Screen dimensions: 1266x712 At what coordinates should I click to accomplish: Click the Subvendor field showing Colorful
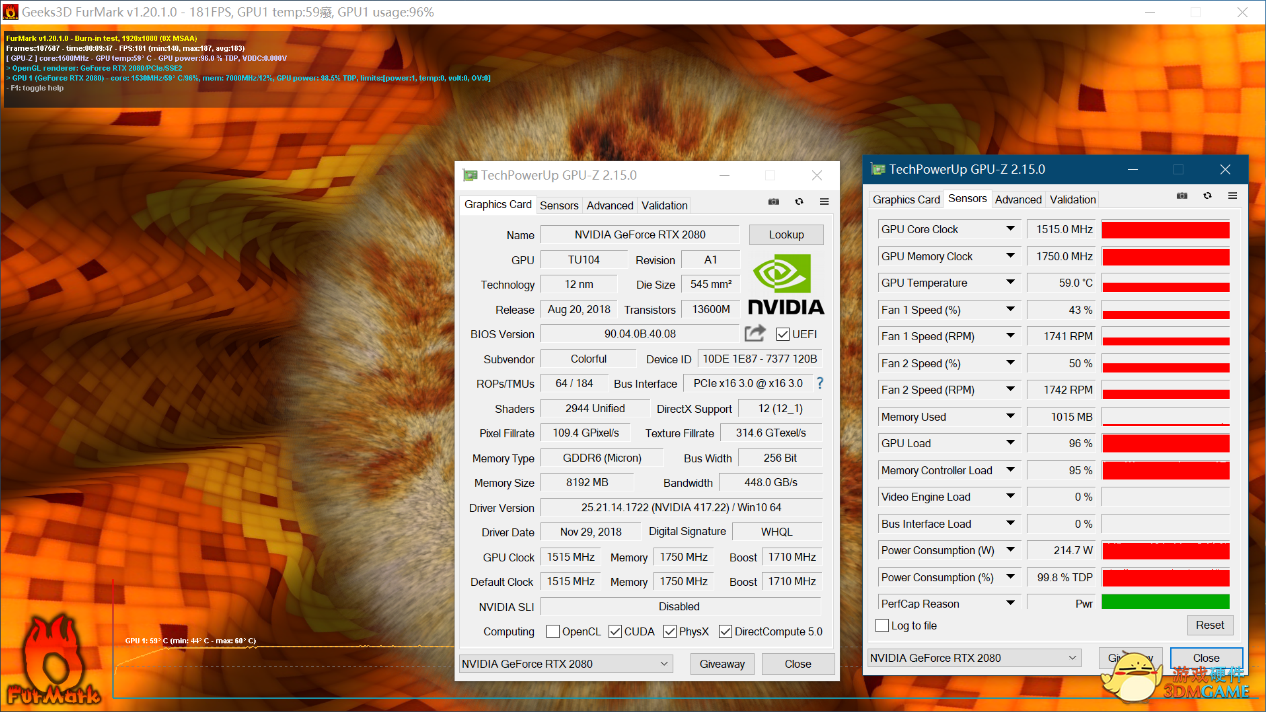[x=588, y=359]
